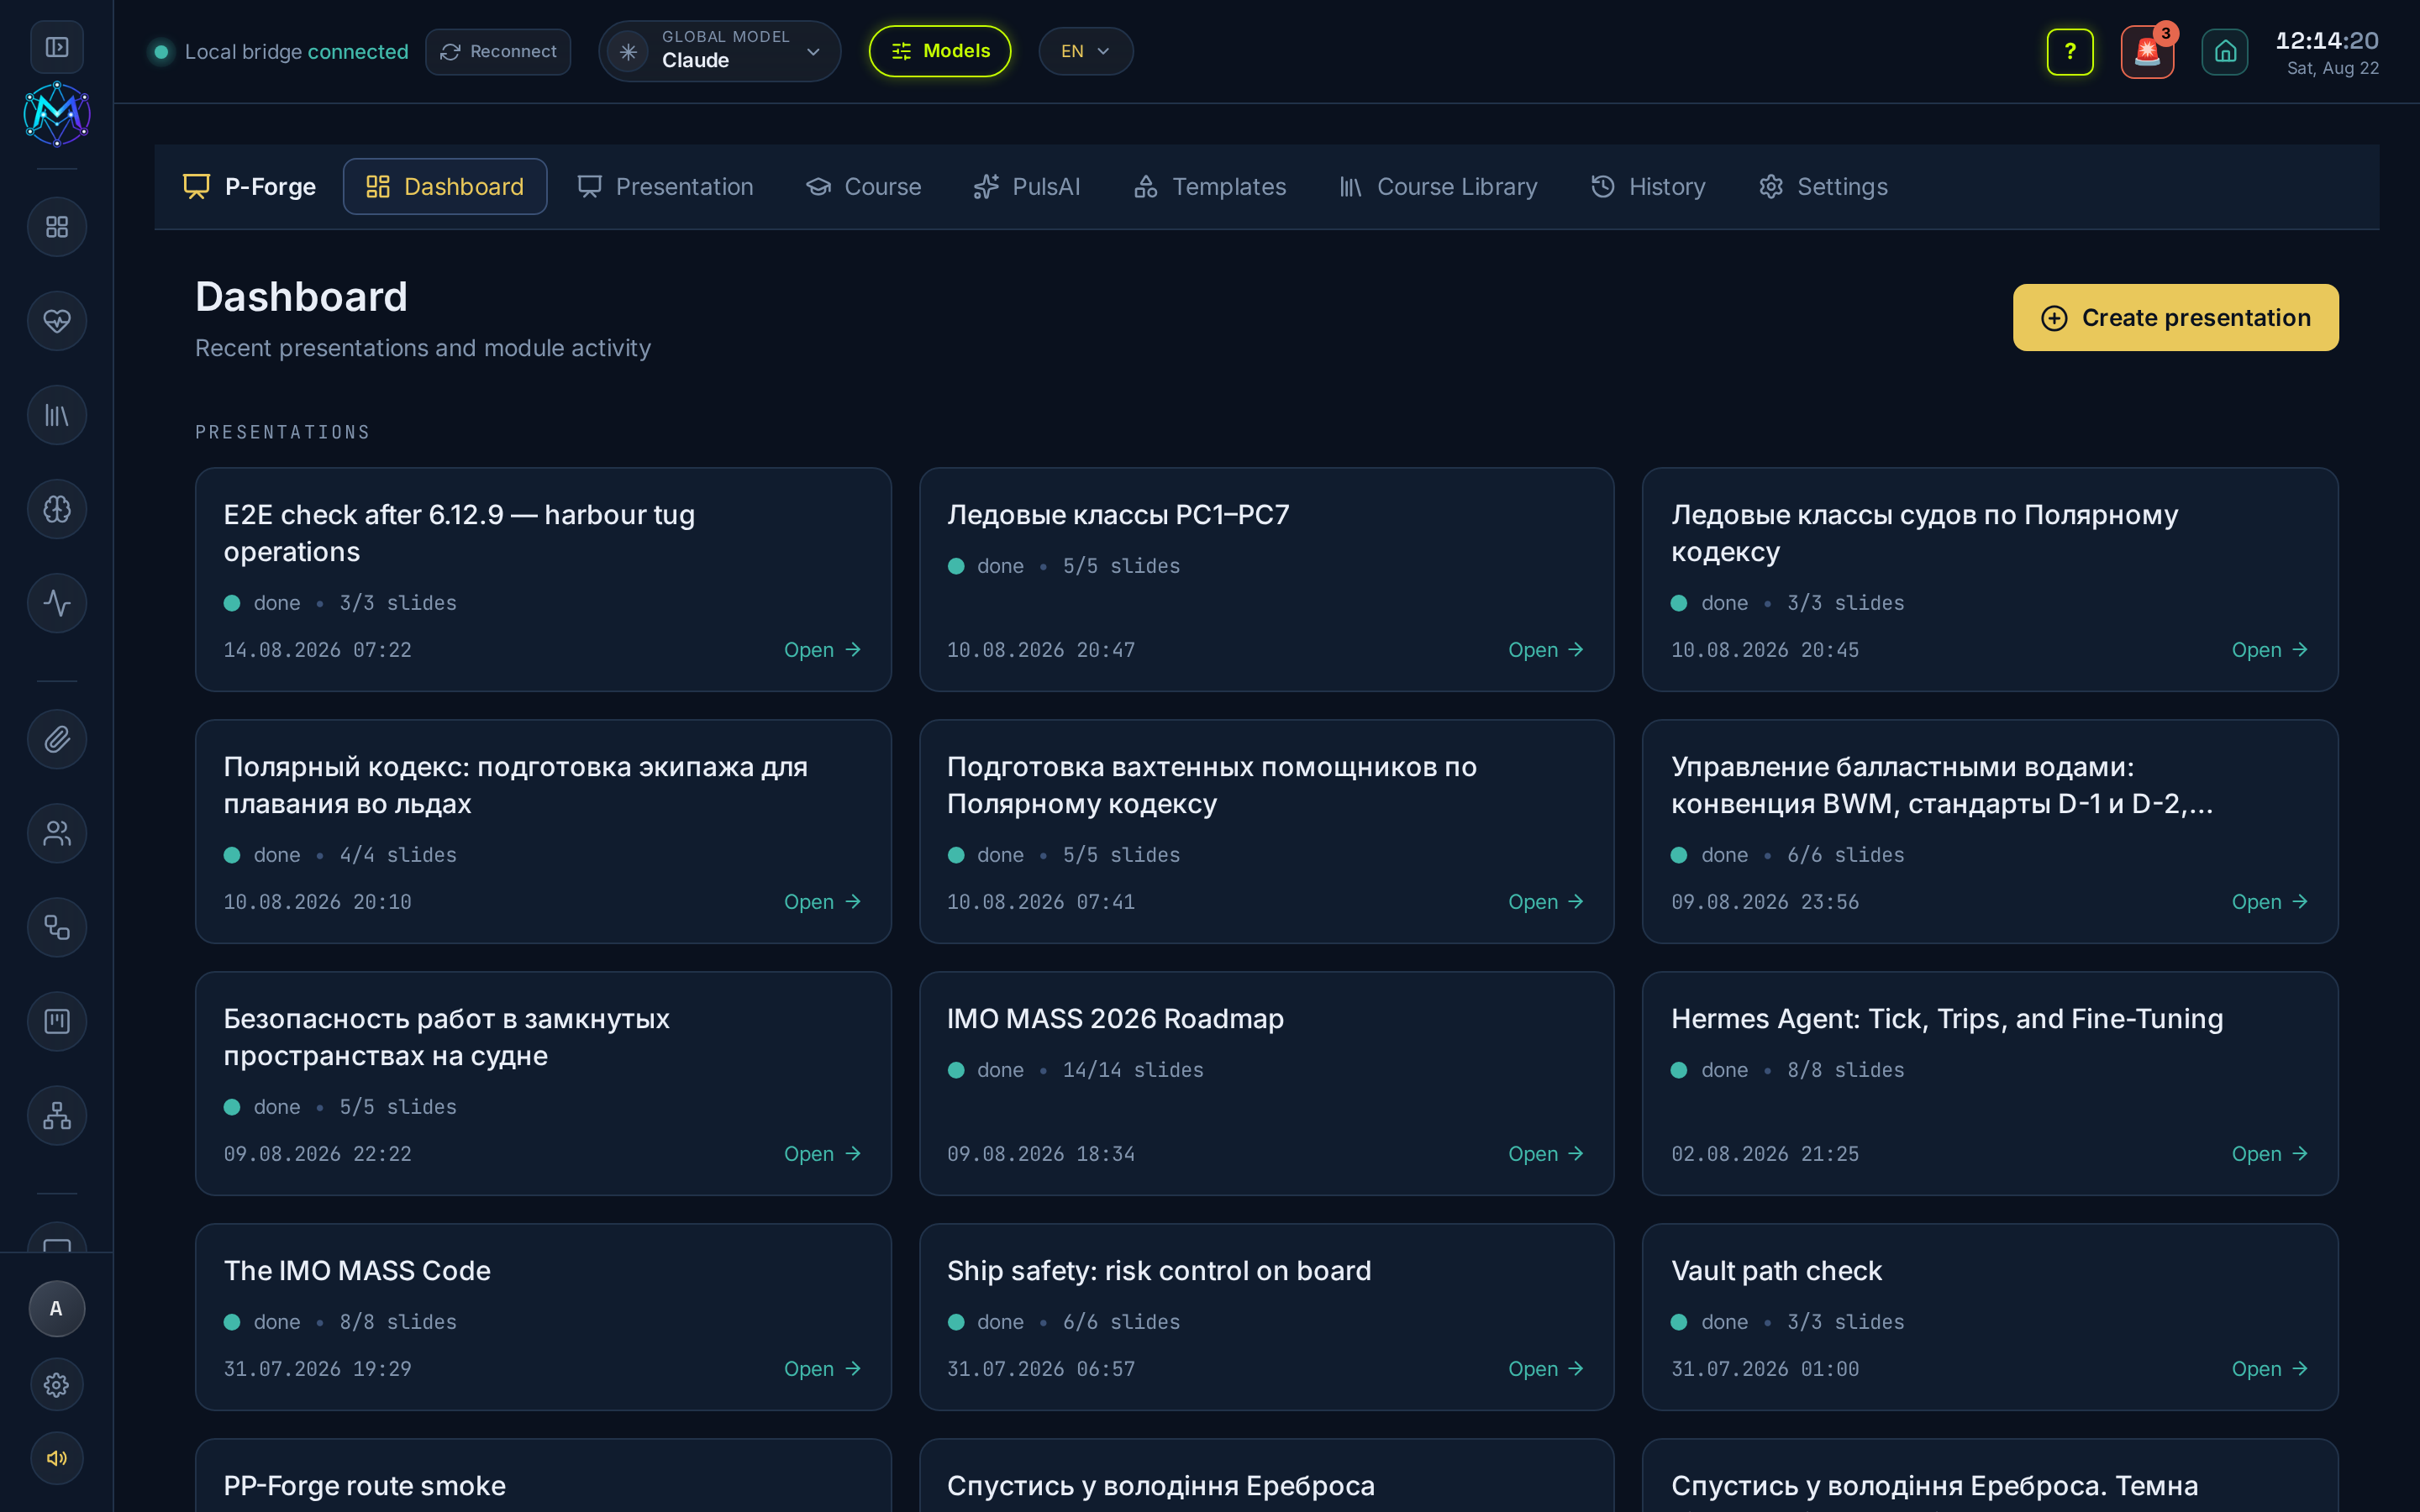Switch to the Course tab

(864, 186)
